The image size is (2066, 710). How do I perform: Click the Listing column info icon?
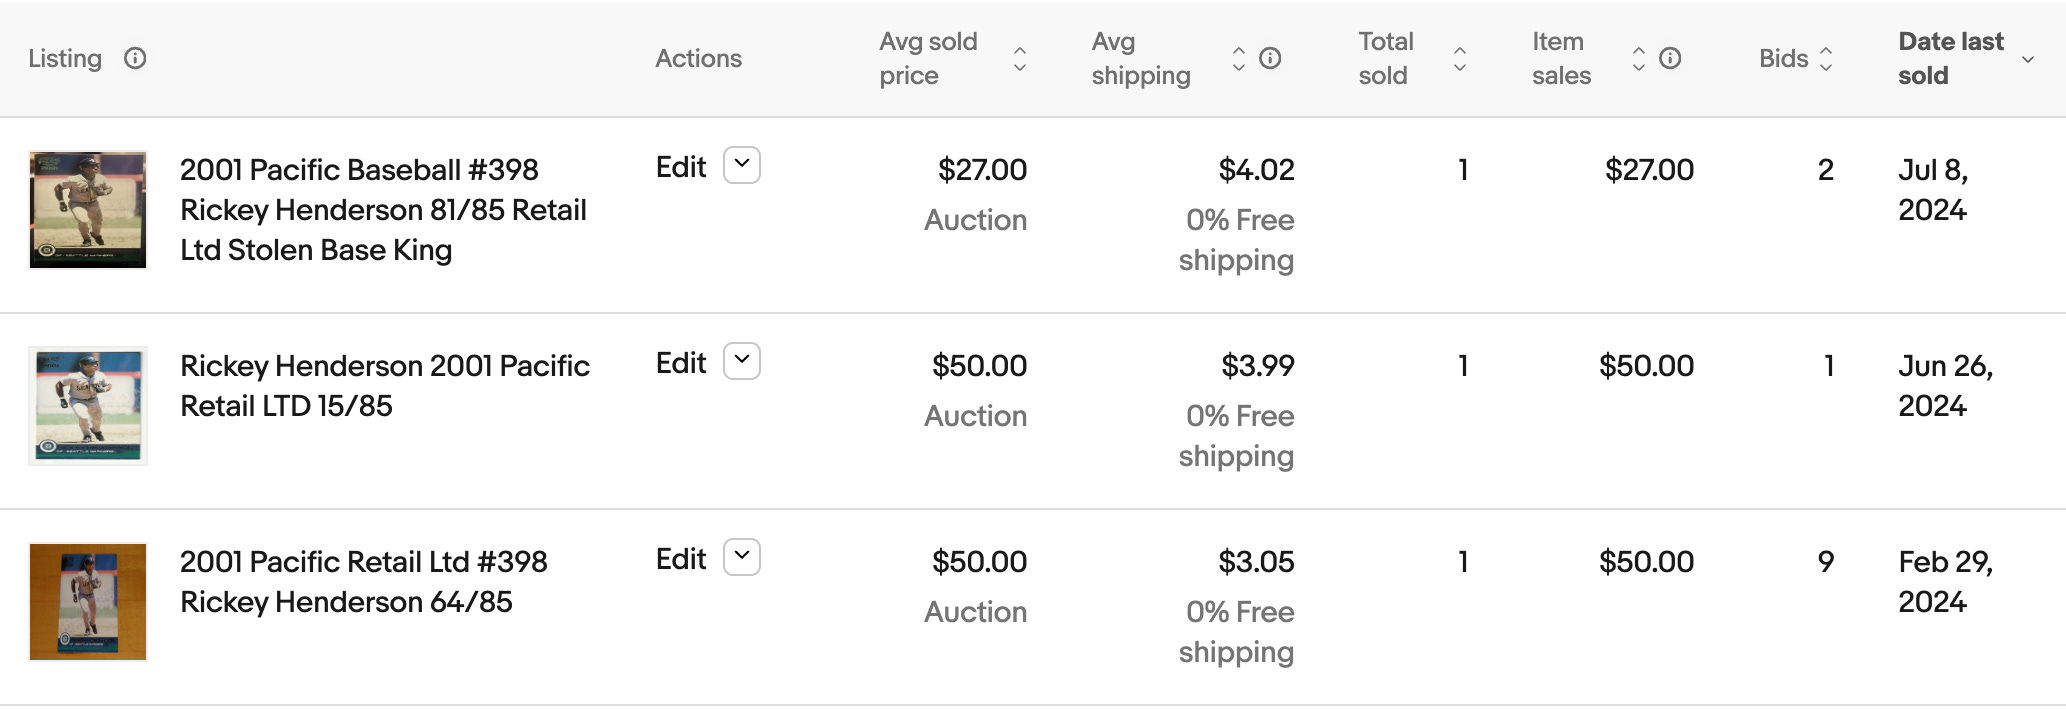[135, 59]
